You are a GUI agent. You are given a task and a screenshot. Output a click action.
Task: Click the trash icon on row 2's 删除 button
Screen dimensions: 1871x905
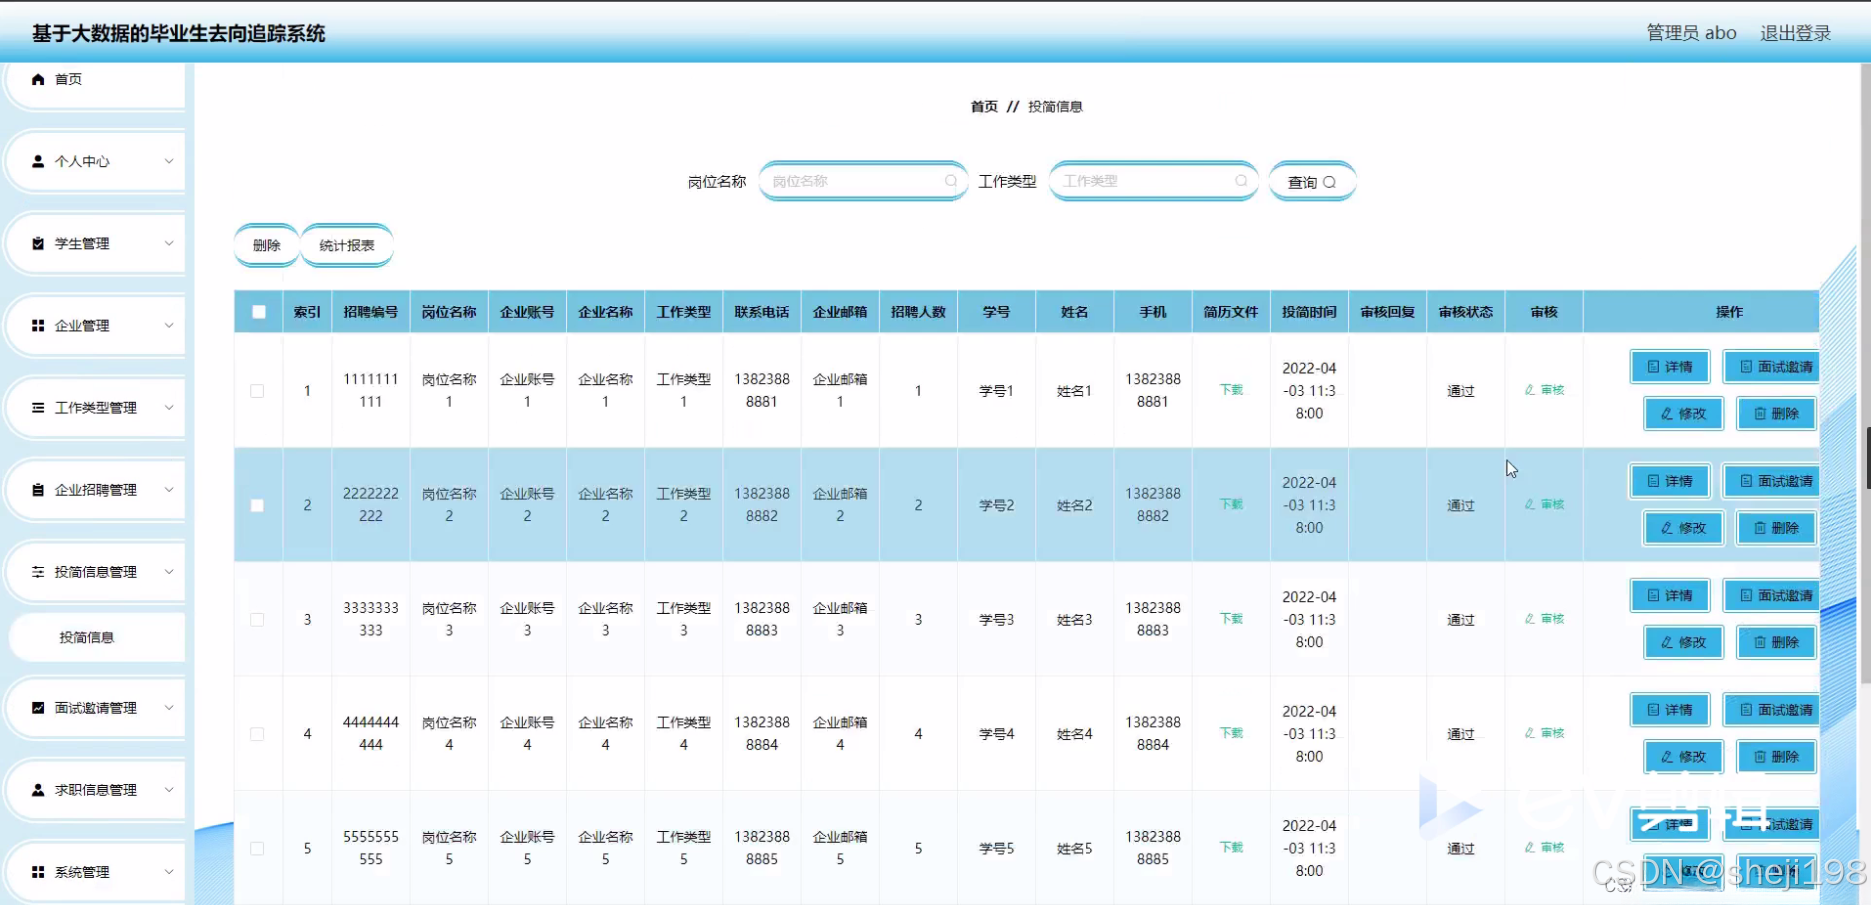(x=1758, y=527)
